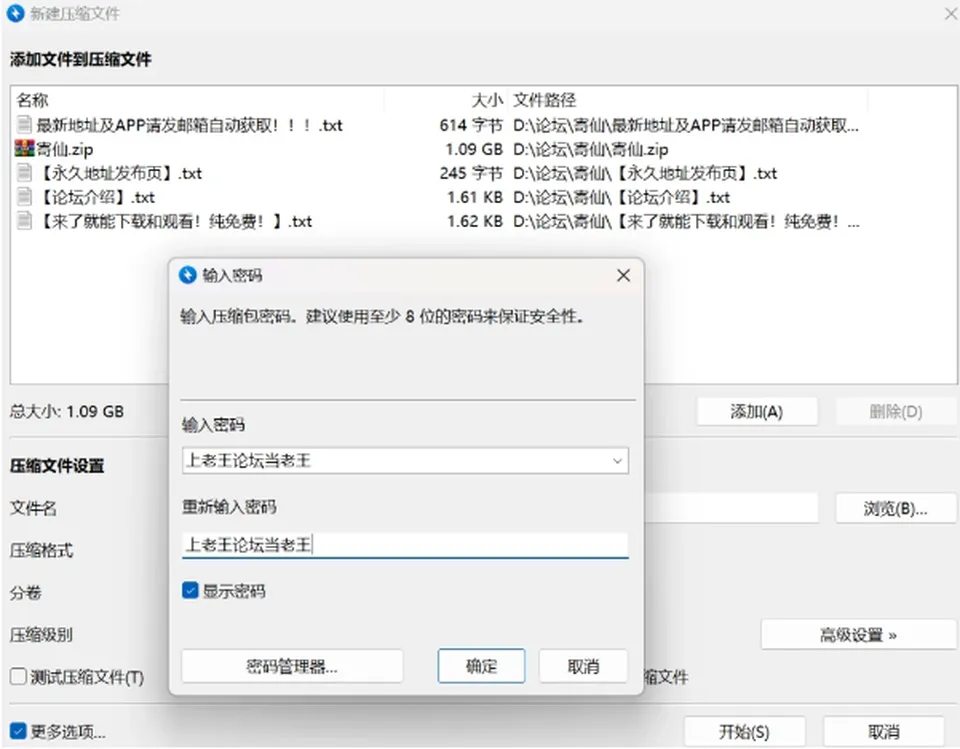Click the 1.62 KB size cell

tap(474, 221)
